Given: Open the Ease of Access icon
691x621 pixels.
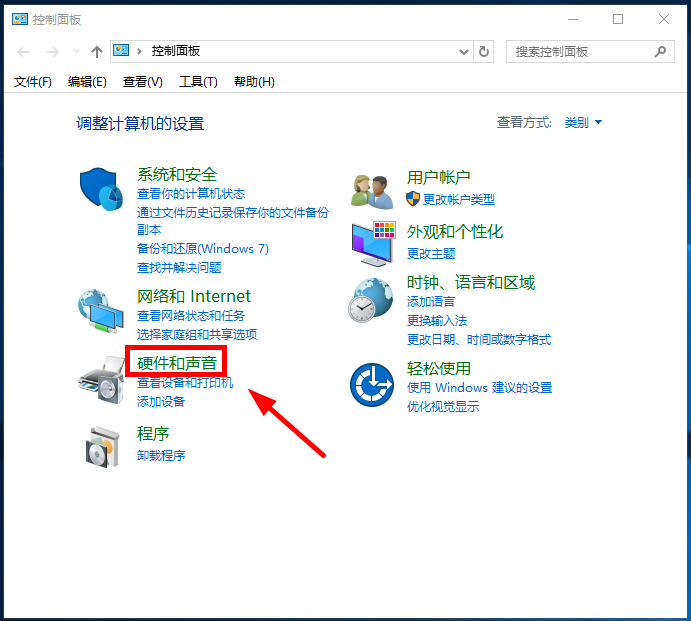Looking at the screenshot, I should [372, 384].
